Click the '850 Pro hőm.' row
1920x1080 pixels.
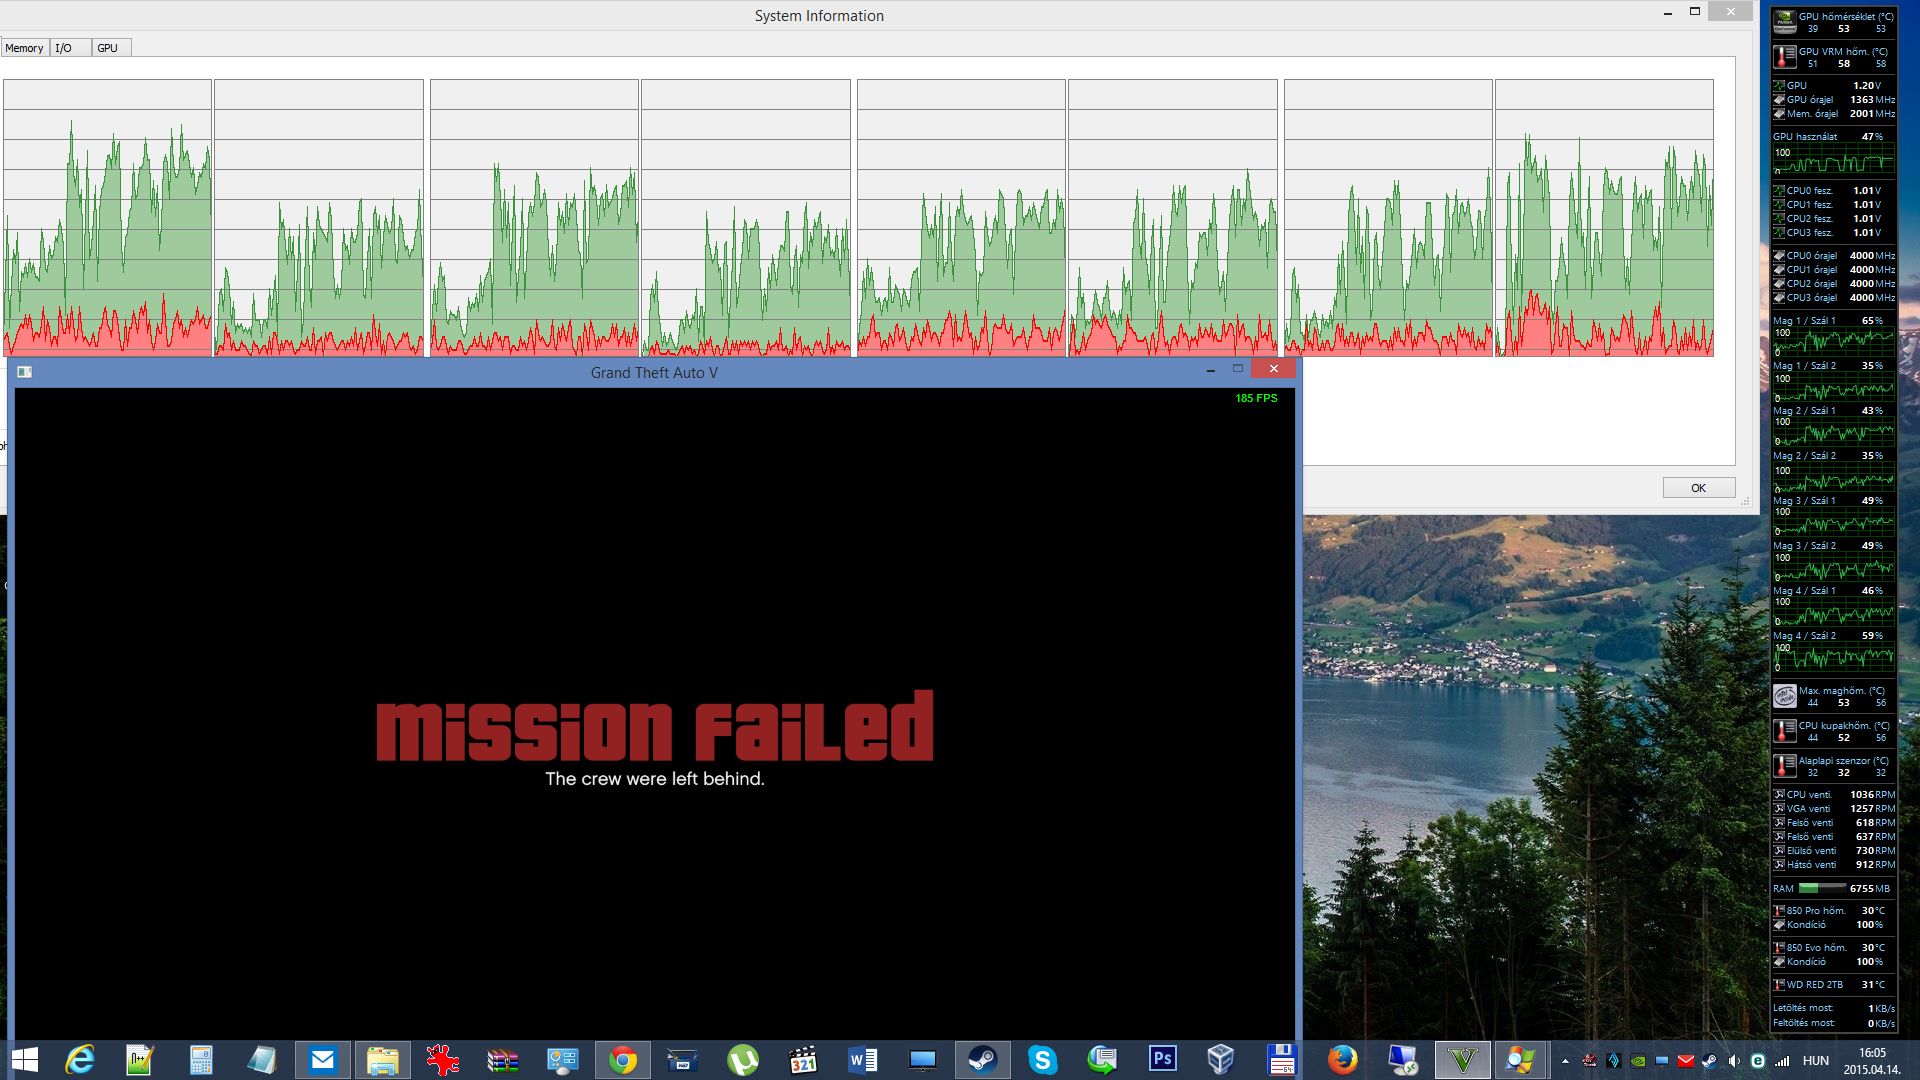click(1834, 911)
